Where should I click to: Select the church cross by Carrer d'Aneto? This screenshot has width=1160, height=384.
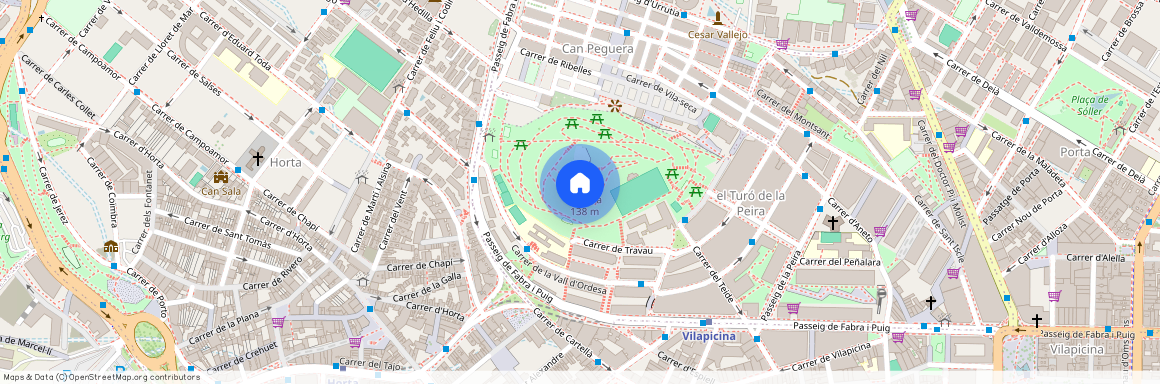click(832, 222)
